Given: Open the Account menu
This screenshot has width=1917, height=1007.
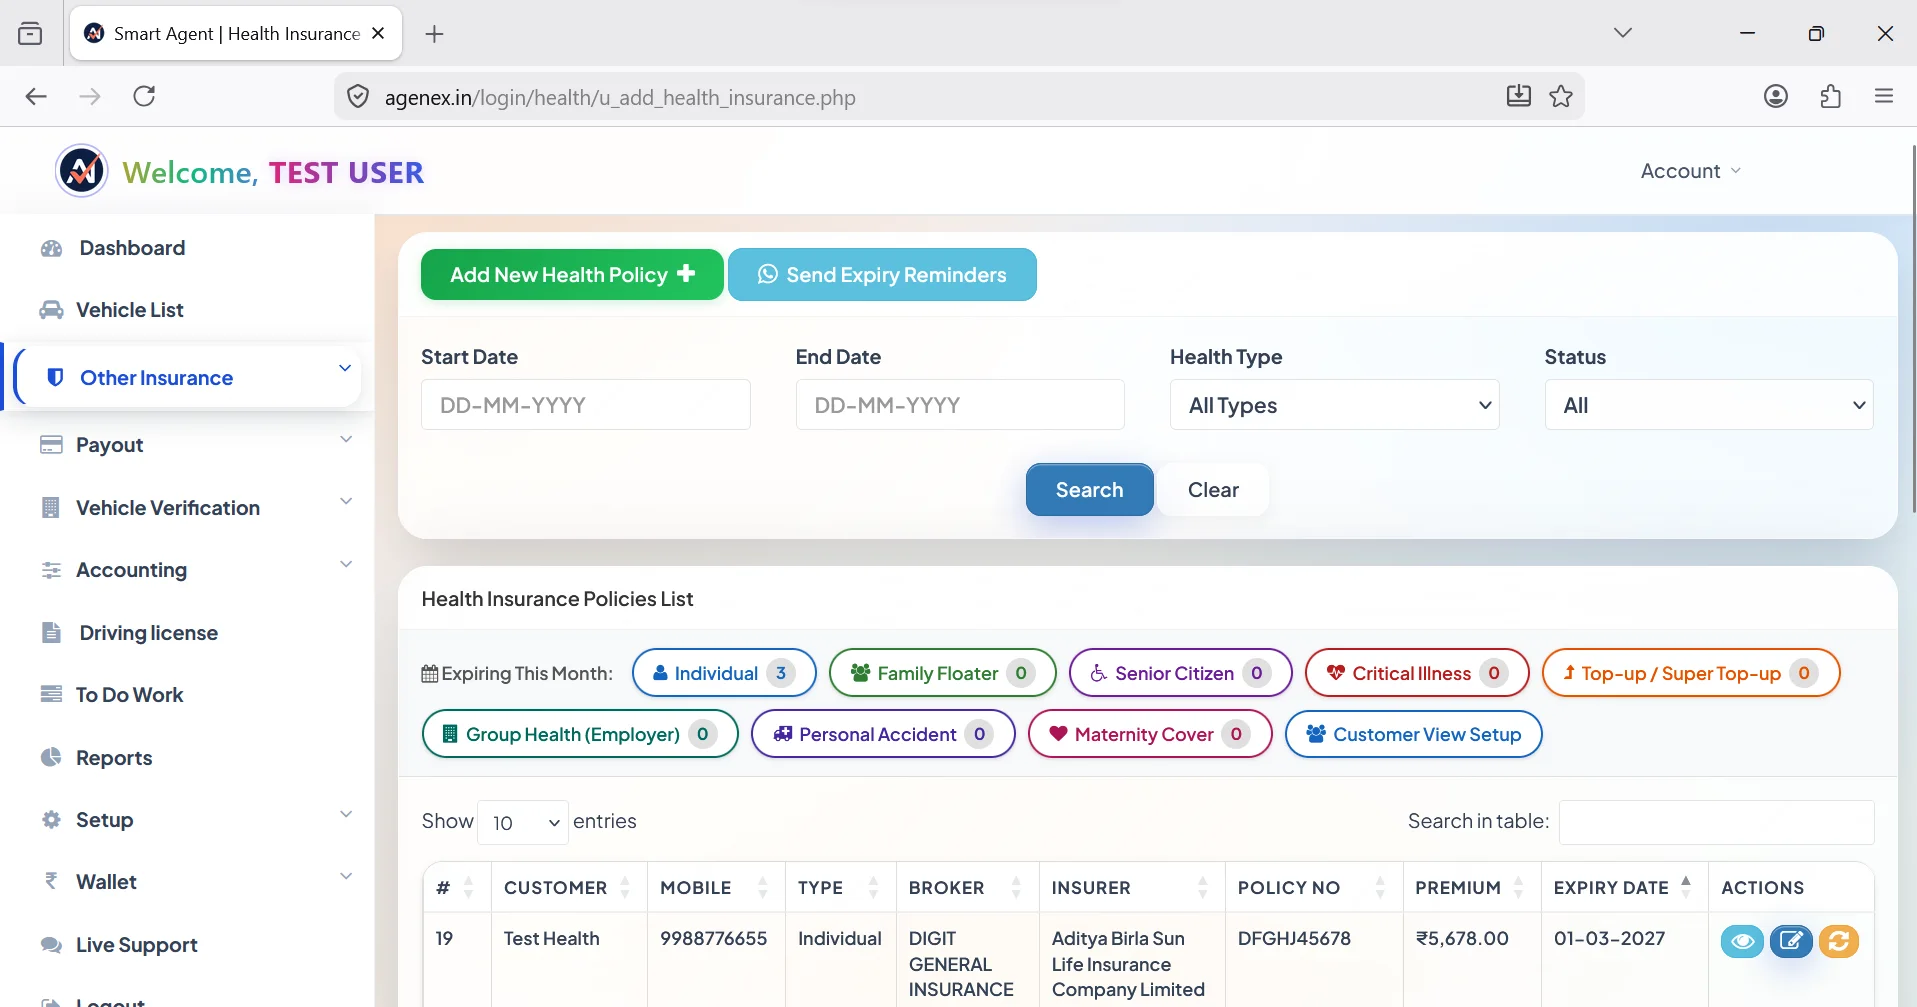Looking at the screenshot, I should click(x=1690, y=171).
